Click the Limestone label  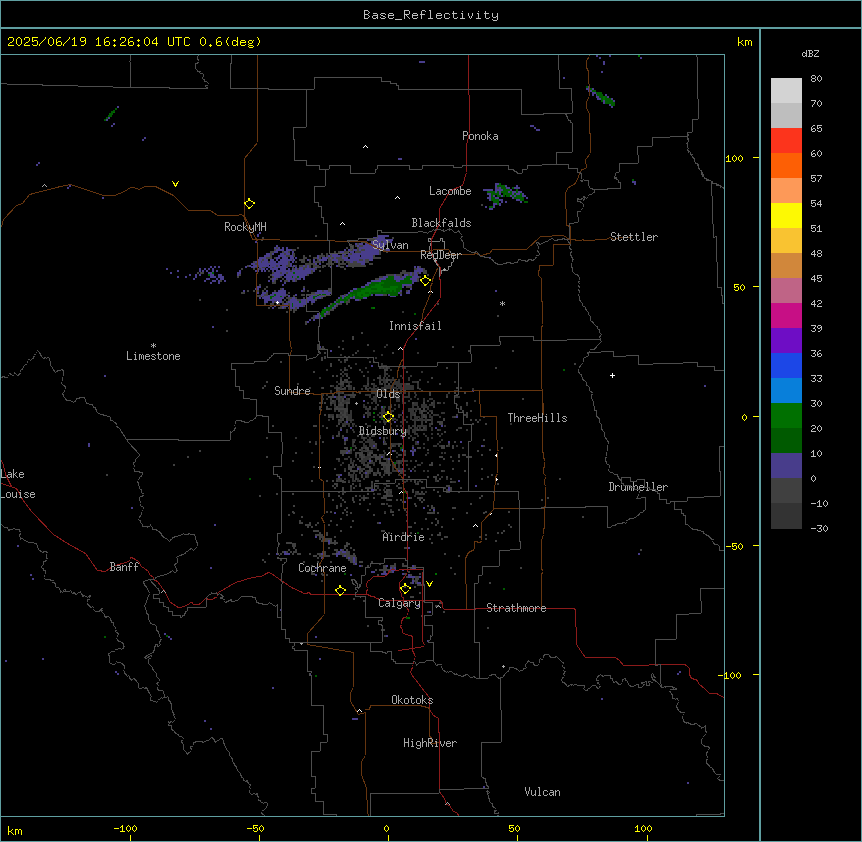(153, 356)
